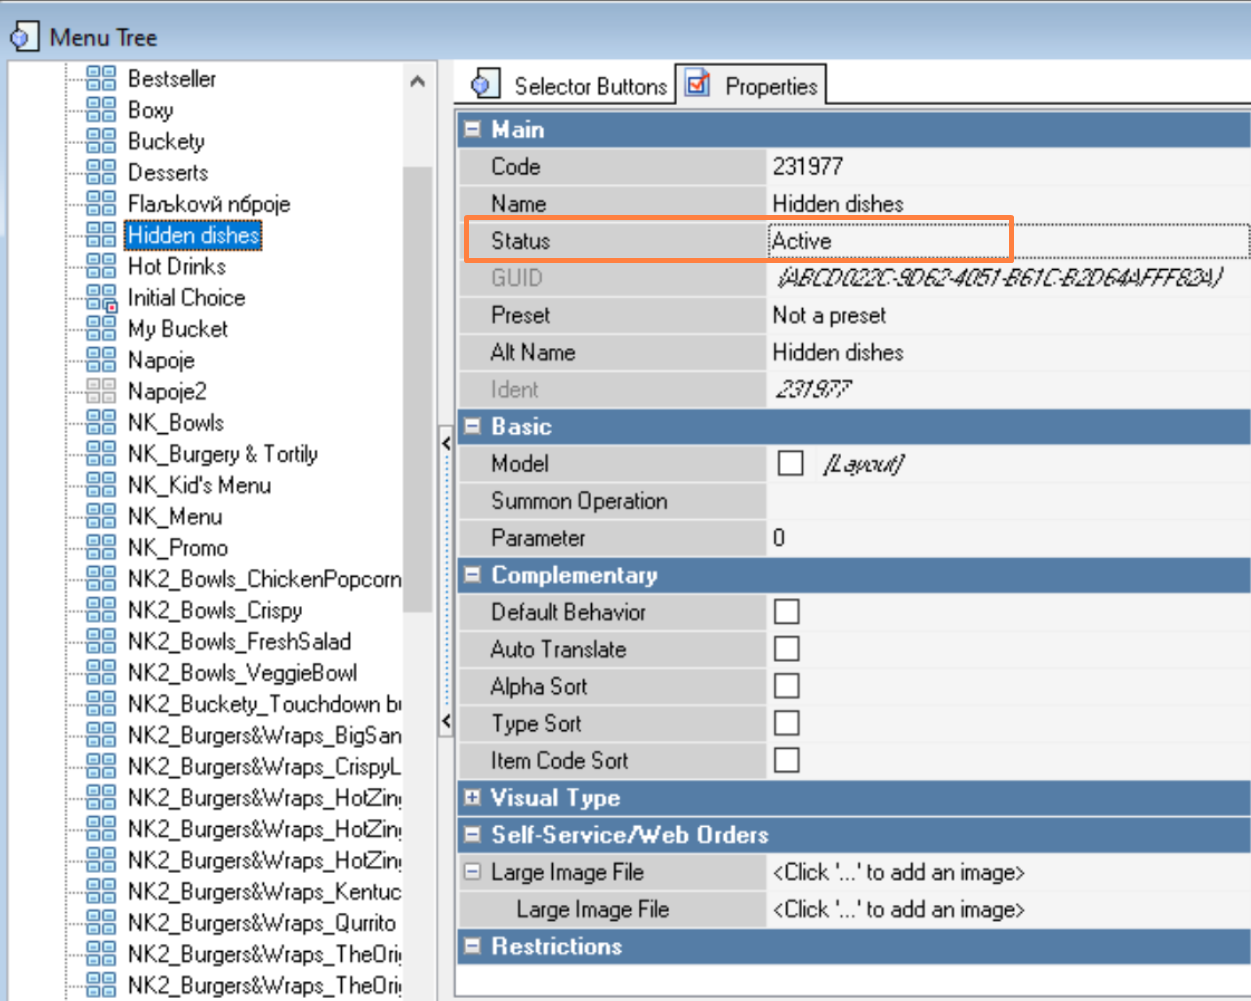
Task: Click the grid icon beside Bestseller
Action: pyautogui.click(x=101, y=78)
